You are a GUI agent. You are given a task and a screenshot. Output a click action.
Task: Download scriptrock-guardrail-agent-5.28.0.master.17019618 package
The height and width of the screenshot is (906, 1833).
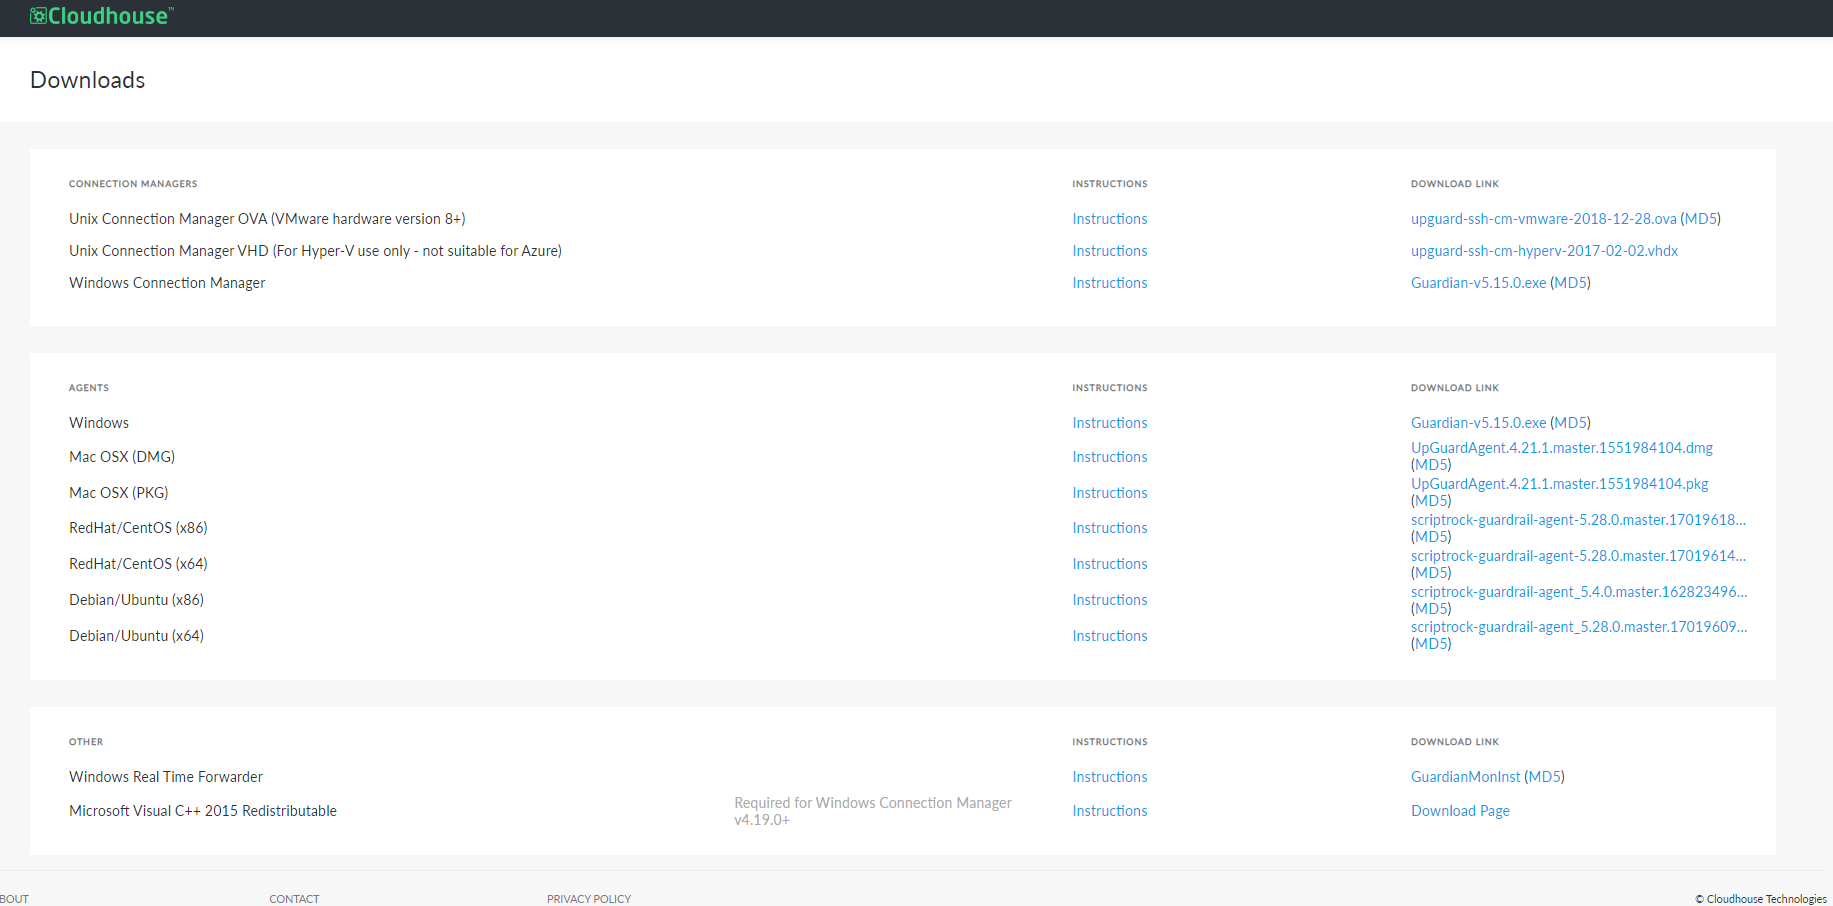point(1578,520)
